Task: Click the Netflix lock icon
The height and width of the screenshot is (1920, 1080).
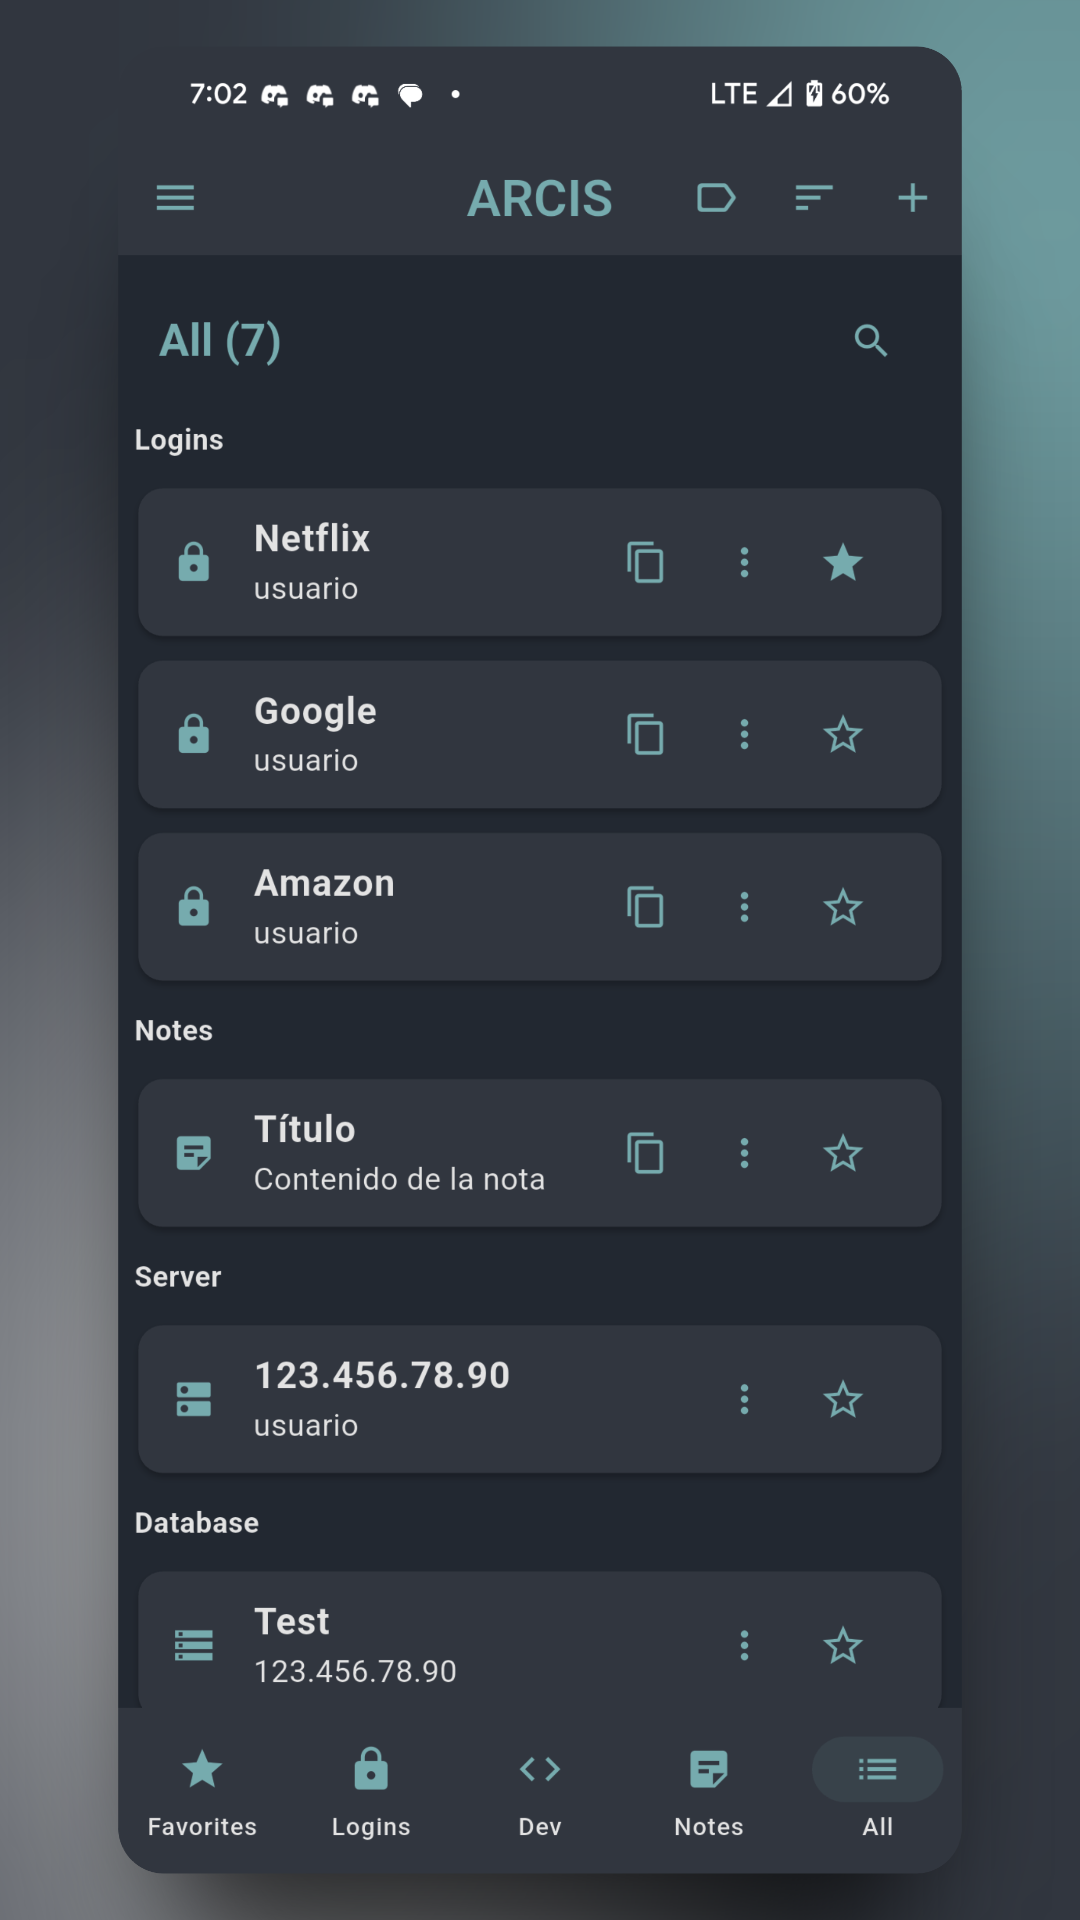Action: [194, 562]
